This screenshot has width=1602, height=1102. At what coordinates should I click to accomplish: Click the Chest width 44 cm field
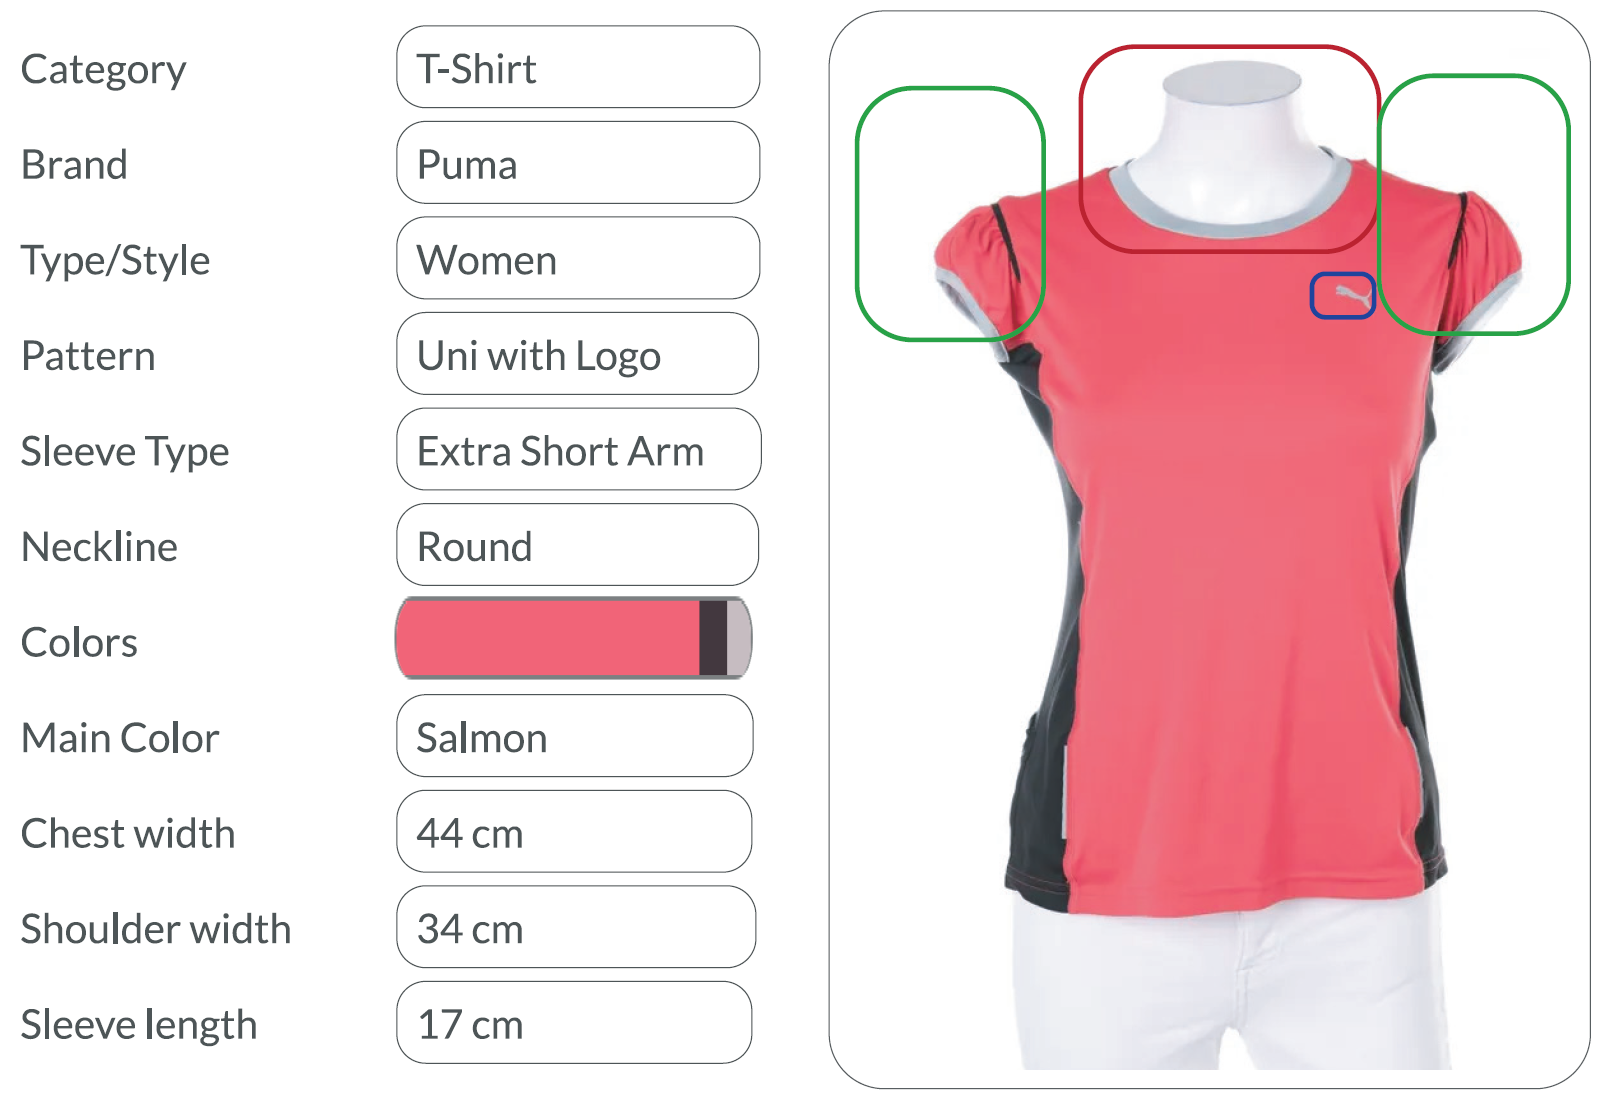[x=574, y=832]
